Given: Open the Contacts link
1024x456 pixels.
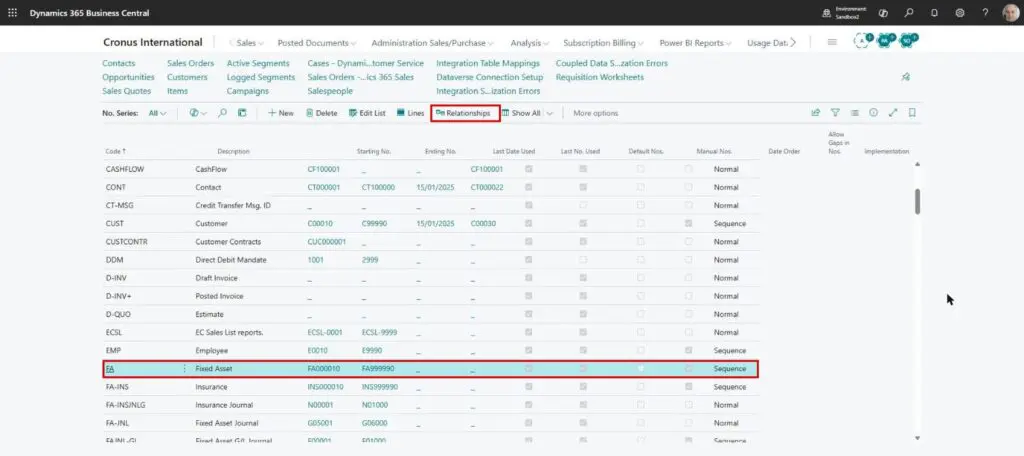Looking at the screenshot, I should pos(119,63).
